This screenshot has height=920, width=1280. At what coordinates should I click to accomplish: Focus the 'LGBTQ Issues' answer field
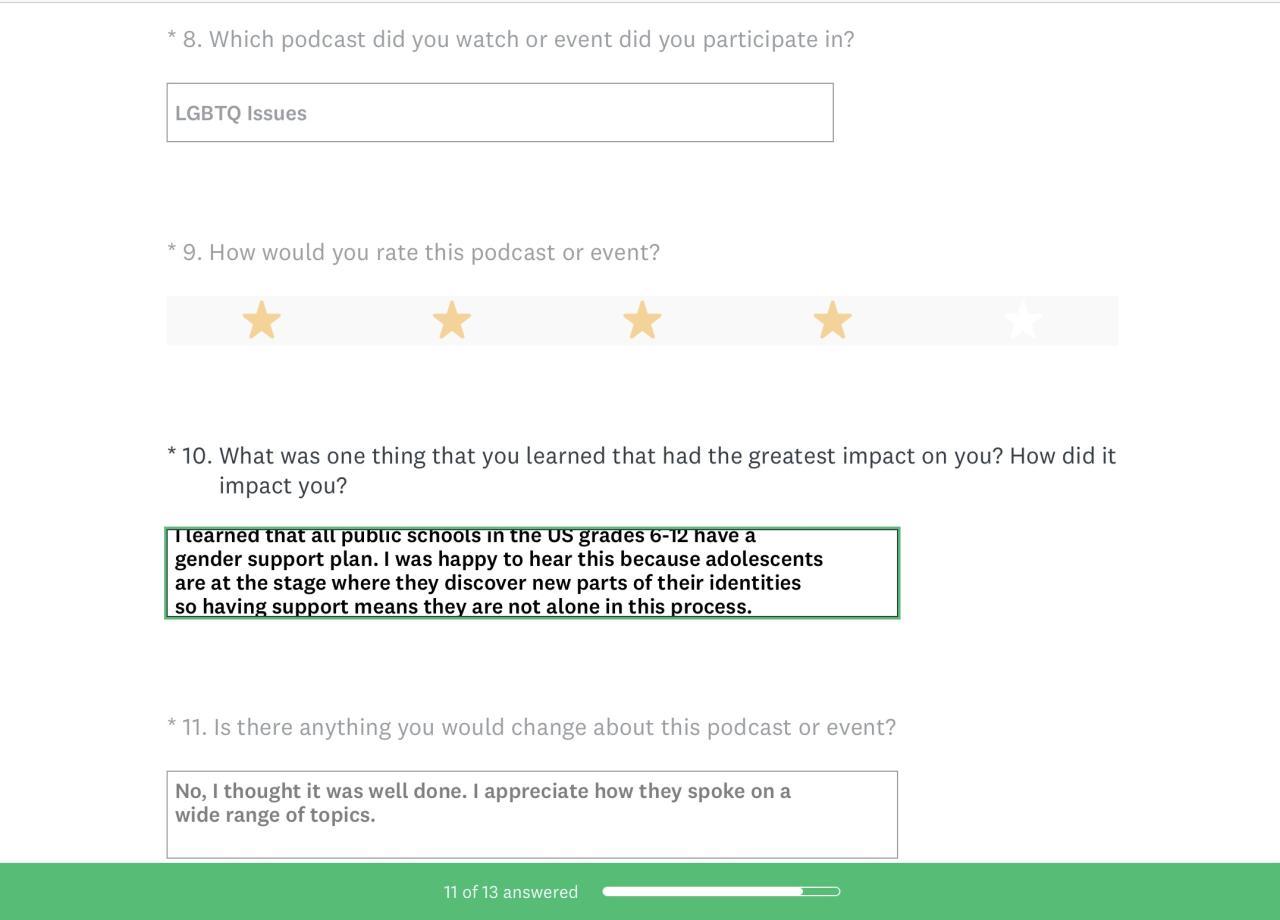coord(500,113)
